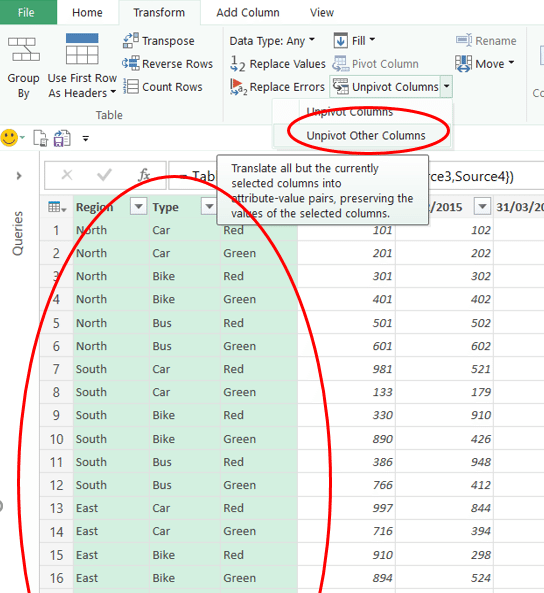Click the Rename column command
The image size is (544, 593).
coord(486,40)
